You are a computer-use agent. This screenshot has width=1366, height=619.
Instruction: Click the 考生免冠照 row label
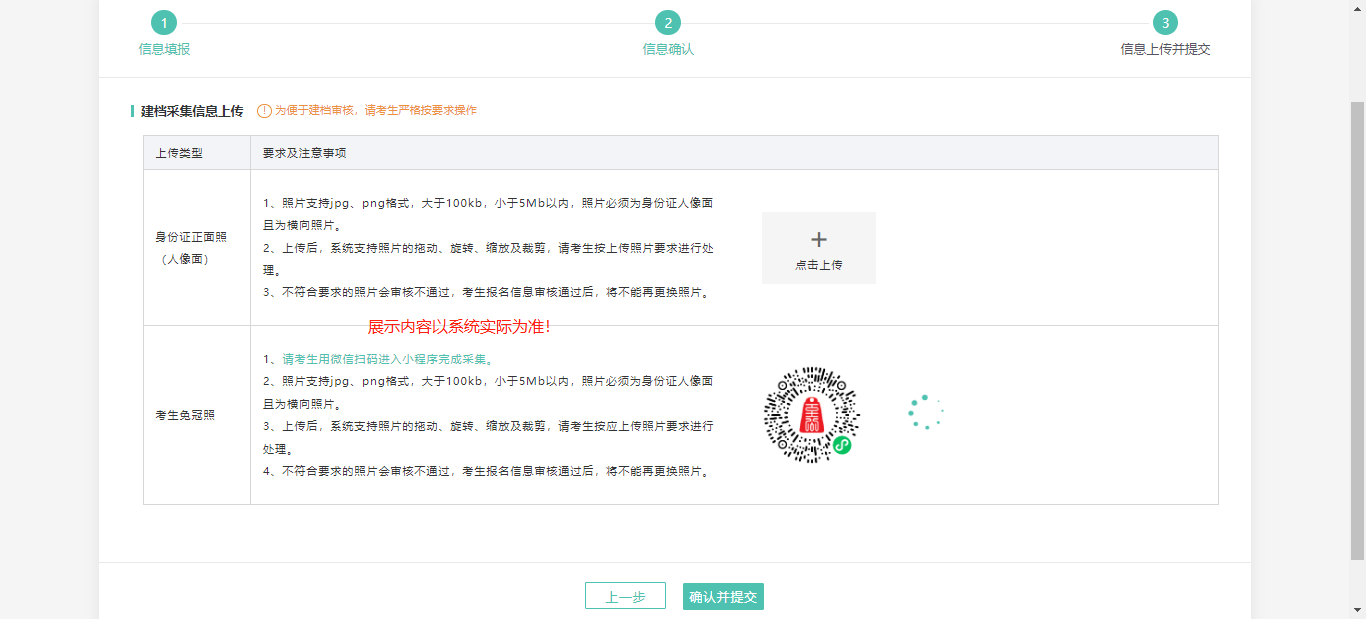185,415
